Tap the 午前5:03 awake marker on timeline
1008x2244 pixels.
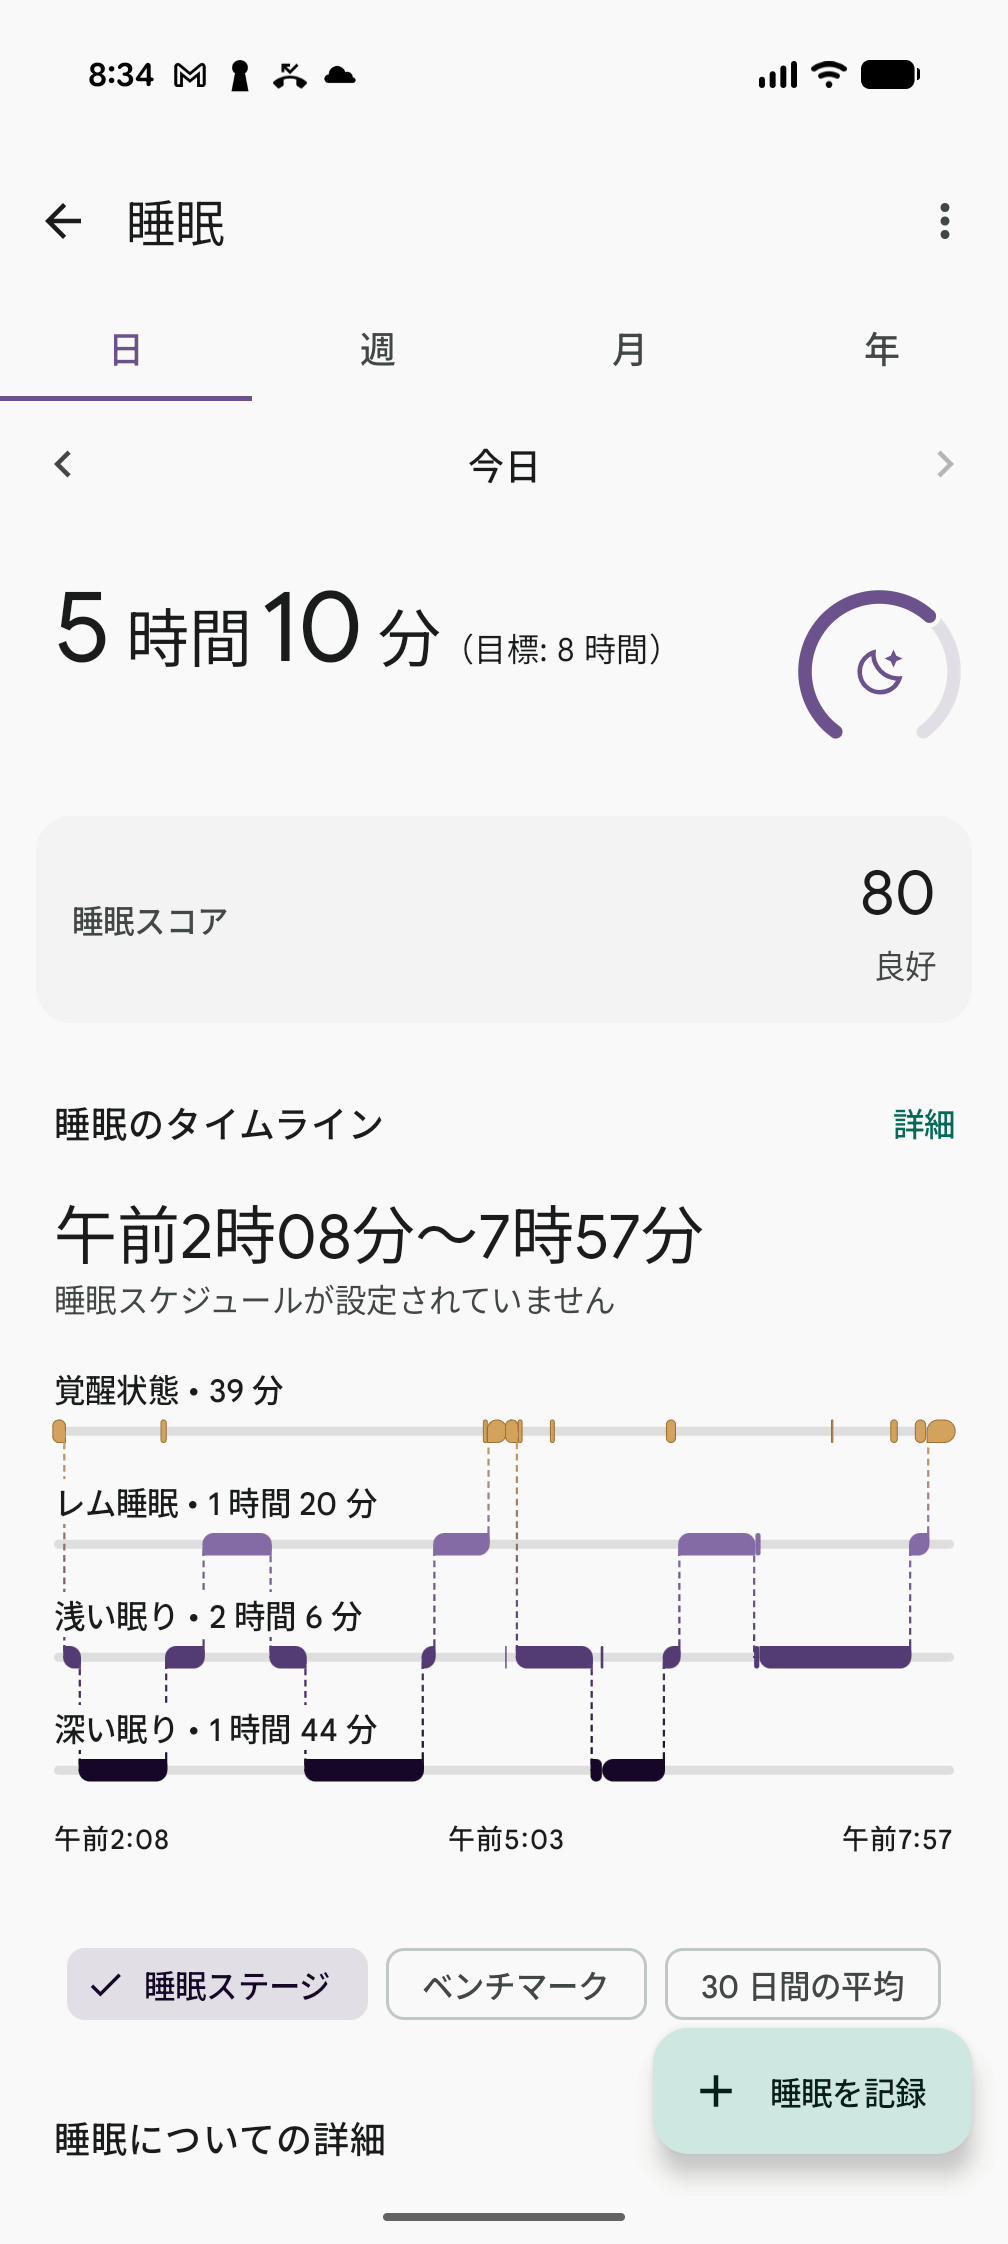(x=513, y=1431)
